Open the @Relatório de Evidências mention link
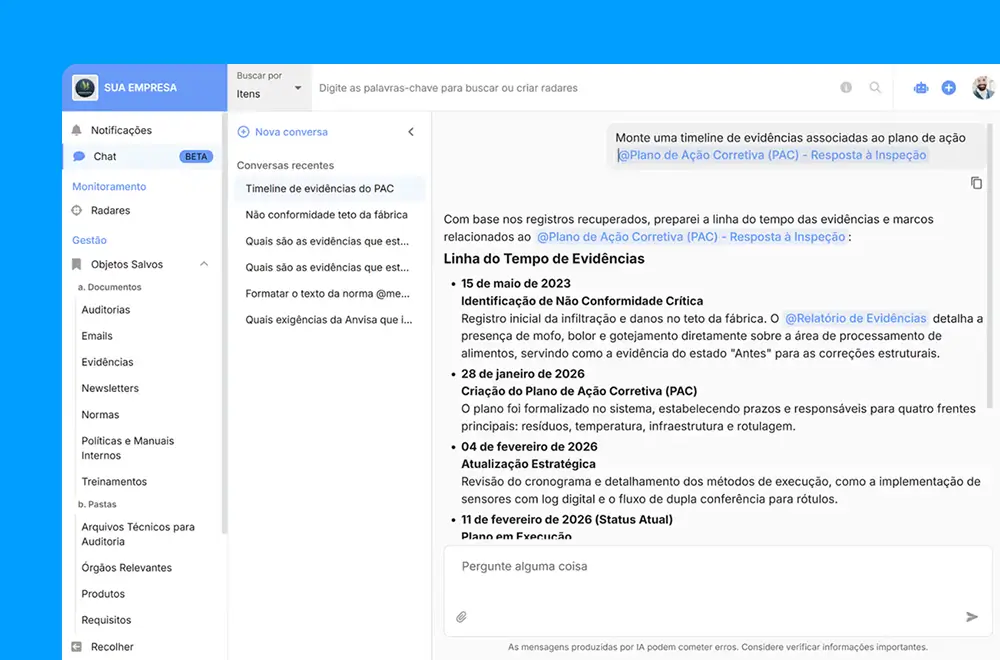The image size is (1000, 660). 855,318
